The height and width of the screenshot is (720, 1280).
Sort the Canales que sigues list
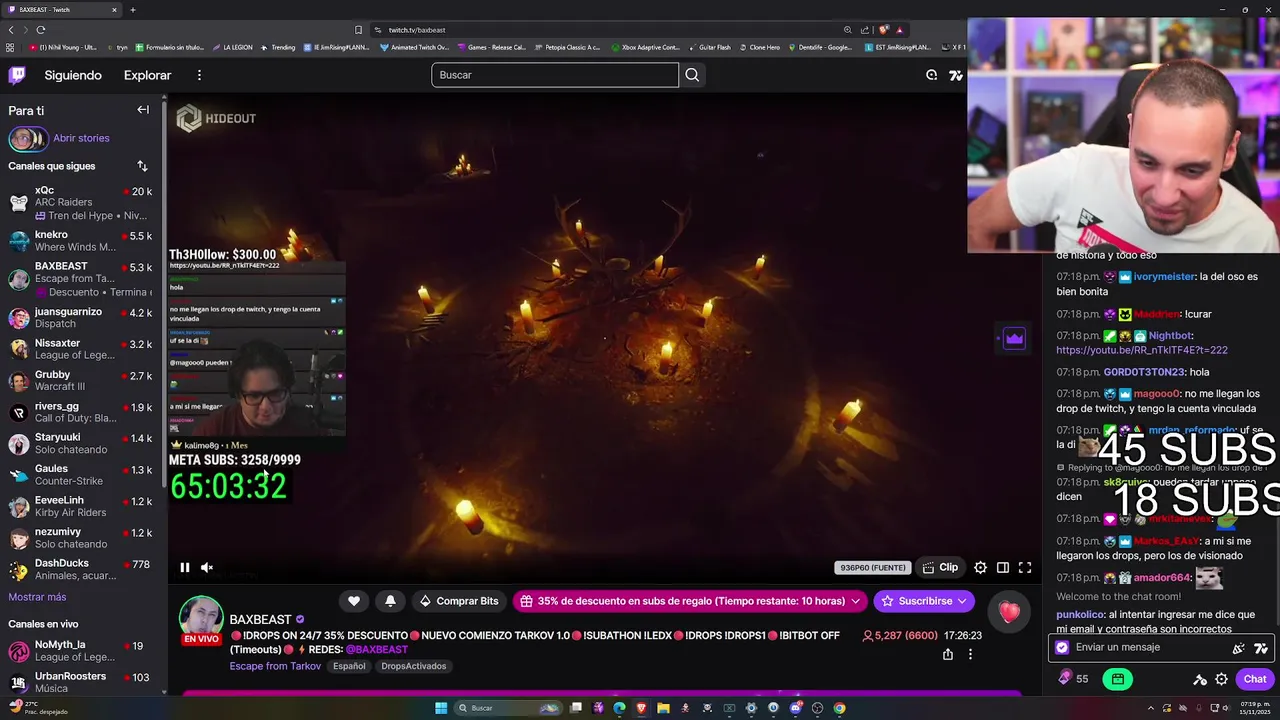coord(142,166)
